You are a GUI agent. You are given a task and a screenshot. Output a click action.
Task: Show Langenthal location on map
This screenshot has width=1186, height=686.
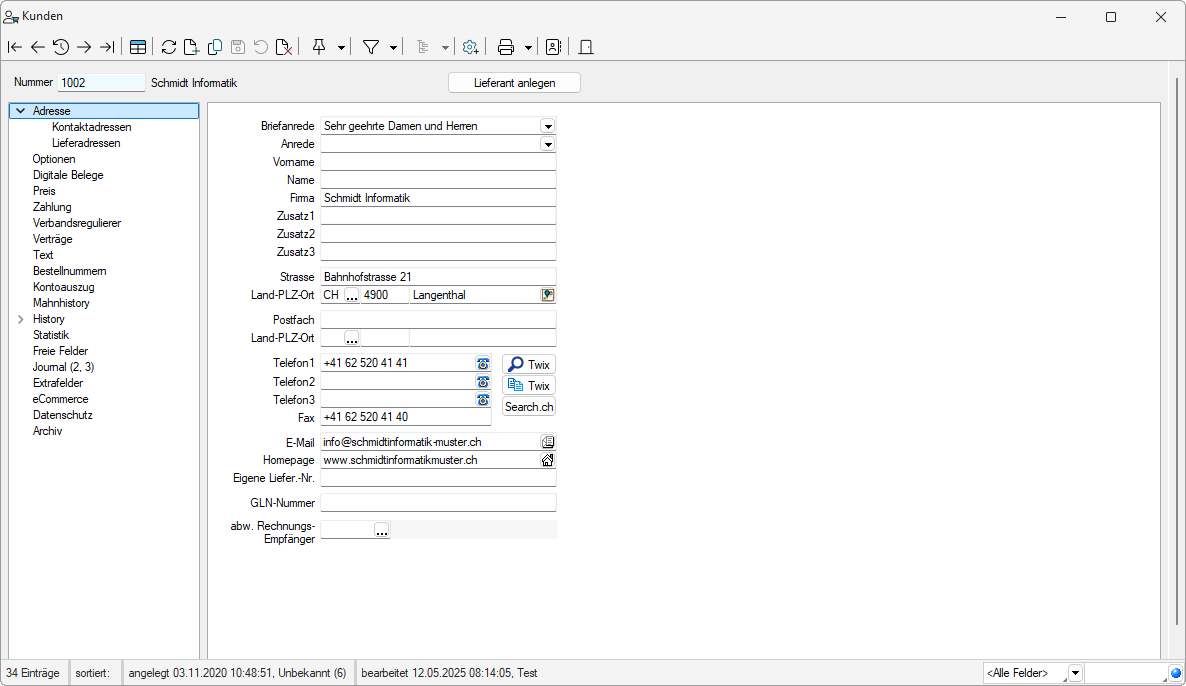click(x=548, y=295)
